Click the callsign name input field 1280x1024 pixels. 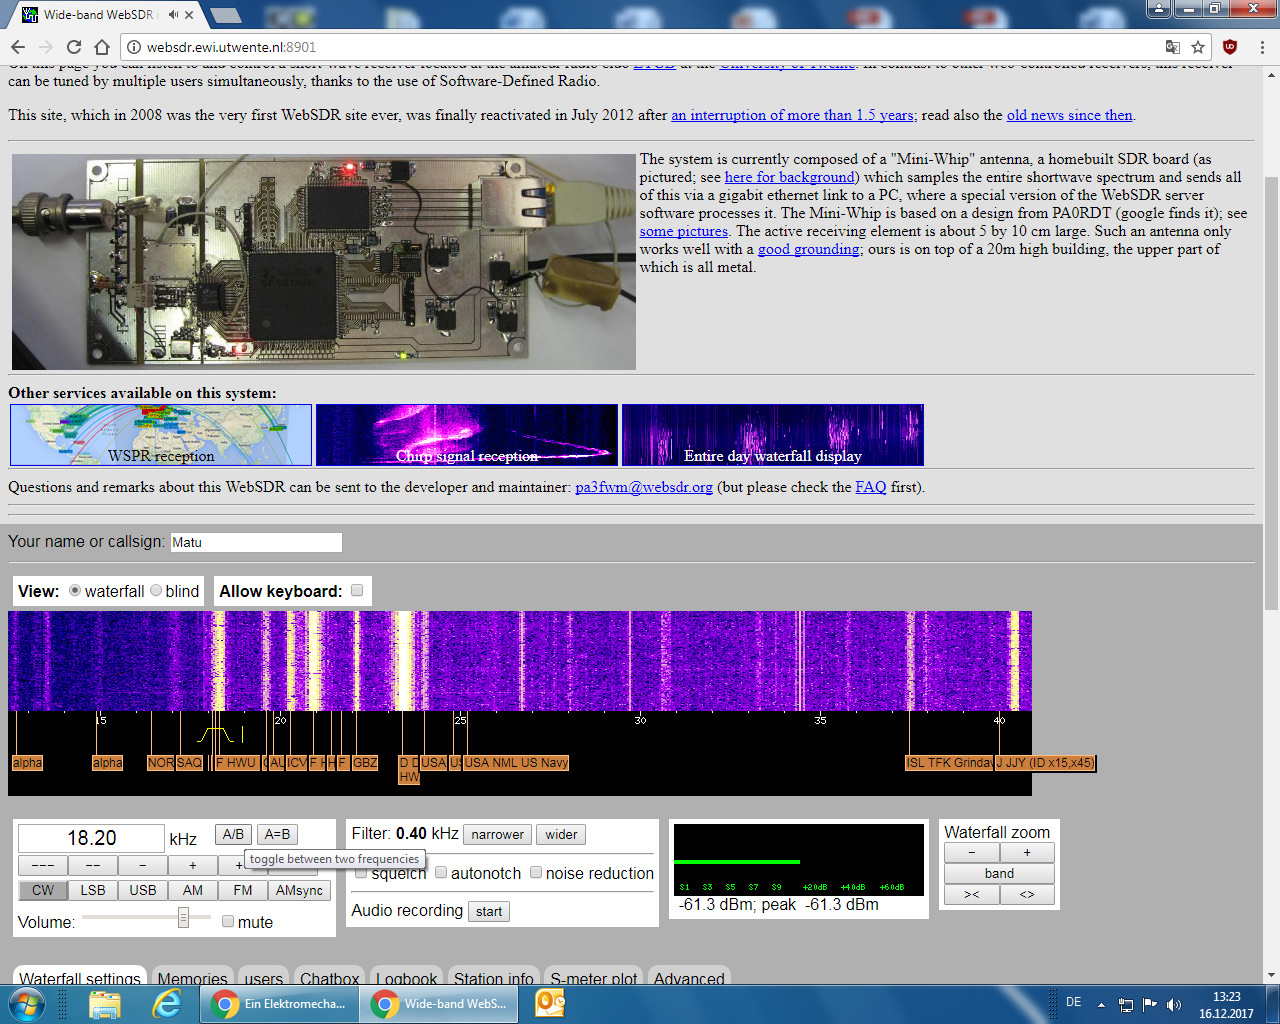click(x=255, y=542)
